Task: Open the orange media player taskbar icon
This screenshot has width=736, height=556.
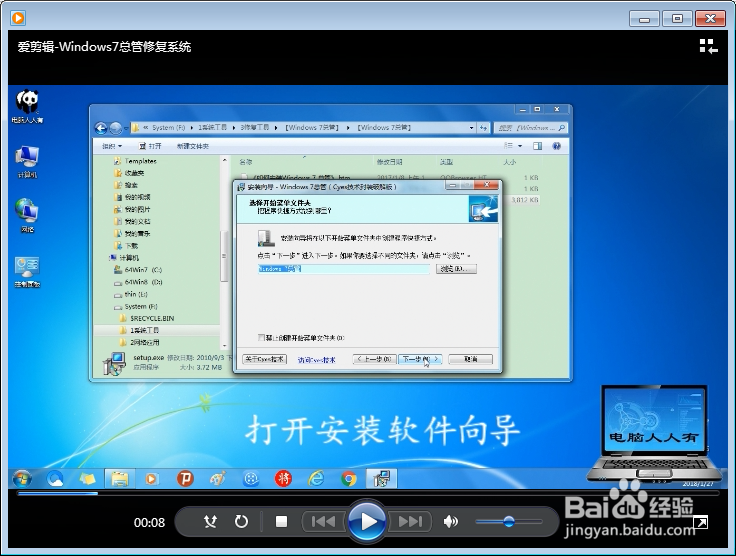Action: [151, 479]
